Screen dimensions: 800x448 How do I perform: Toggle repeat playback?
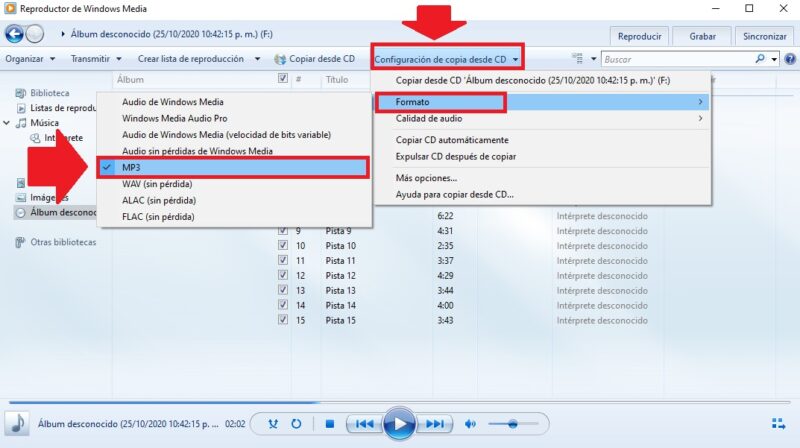(x=296, y=424)
